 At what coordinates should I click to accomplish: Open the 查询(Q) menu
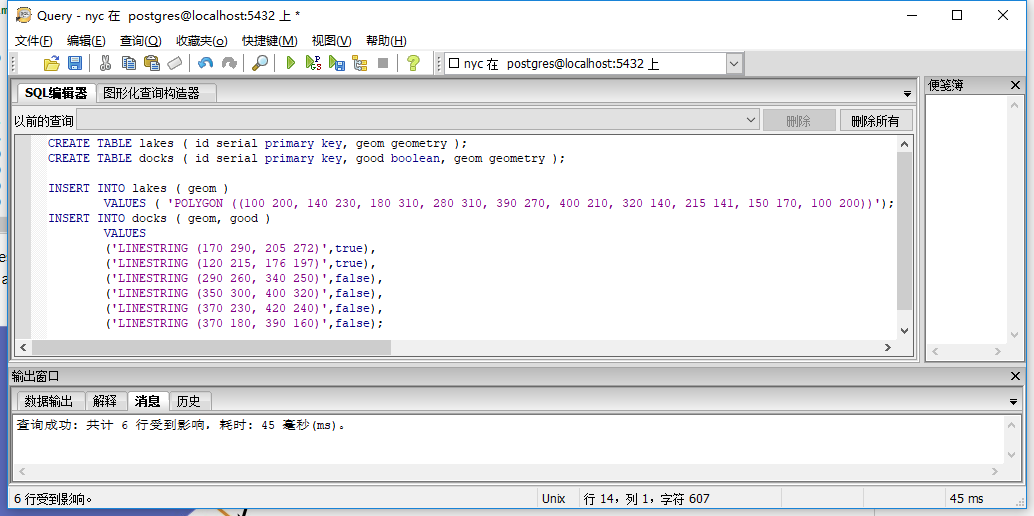tap(140, 41)
